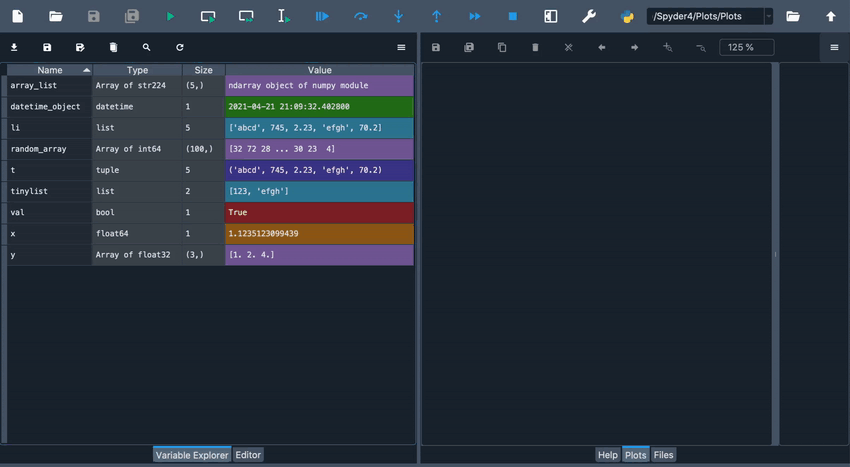The height and width of the screenshot is (467, 850).
Task: Search variable names and types
Action: [146, 47]
